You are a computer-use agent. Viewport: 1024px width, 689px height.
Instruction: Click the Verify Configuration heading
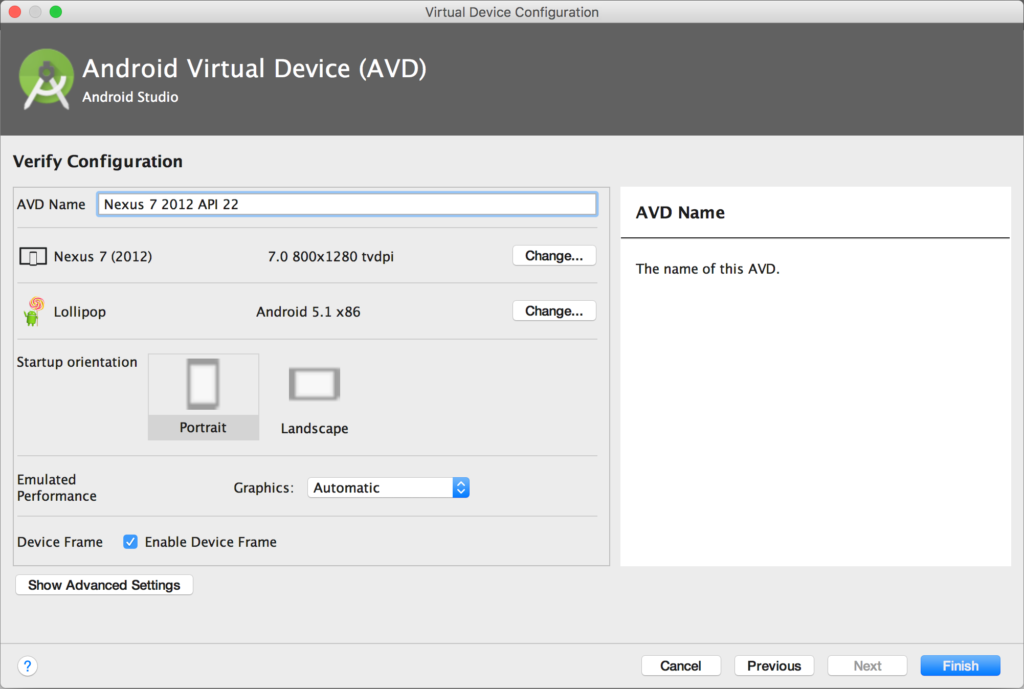coord(98,161)
